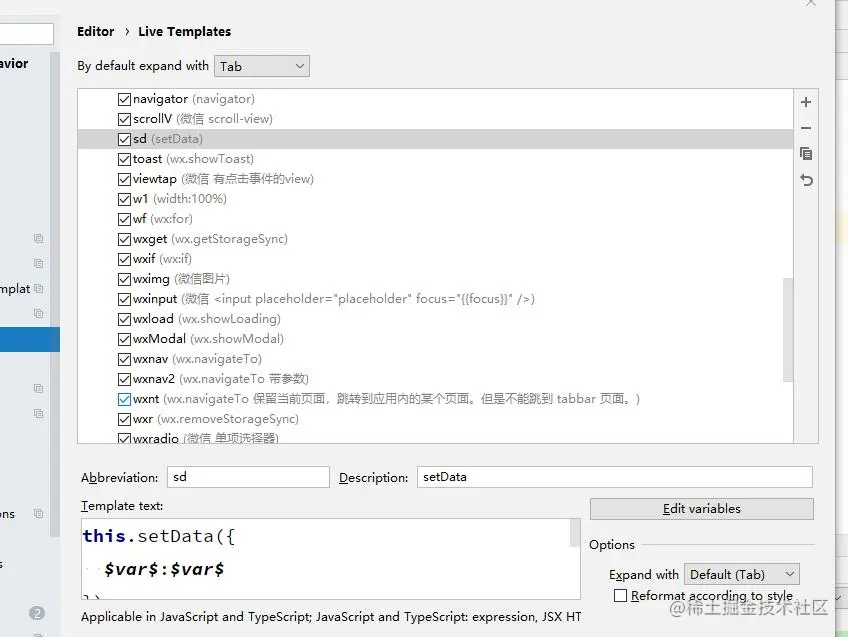
Task: Uncheck the navigator template checkbox
Action: click(x=124, y=99)
